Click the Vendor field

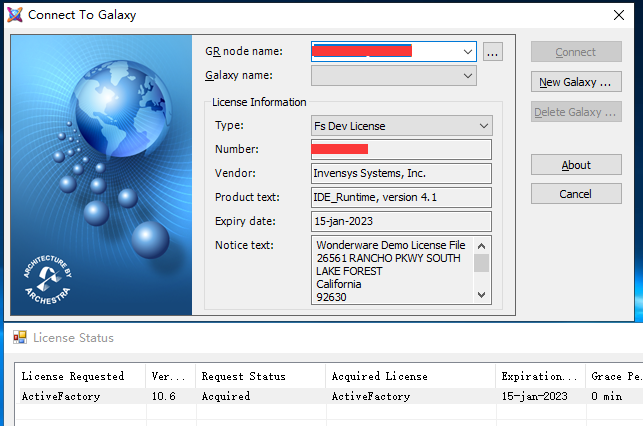point(401,173)
